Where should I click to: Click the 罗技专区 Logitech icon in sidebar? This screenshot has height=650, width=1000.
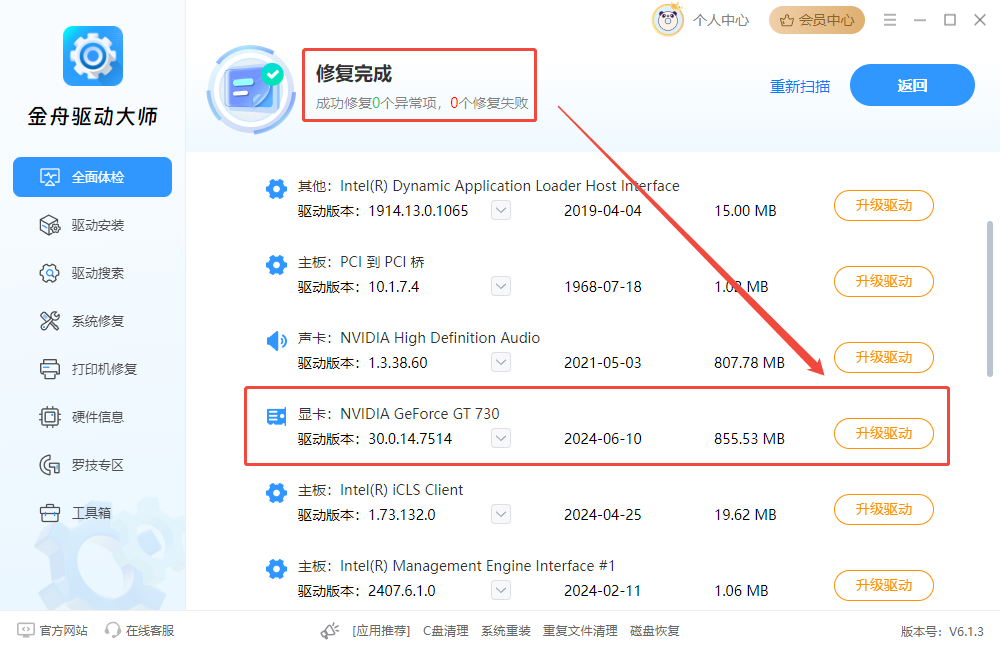[x=50, y=465]
